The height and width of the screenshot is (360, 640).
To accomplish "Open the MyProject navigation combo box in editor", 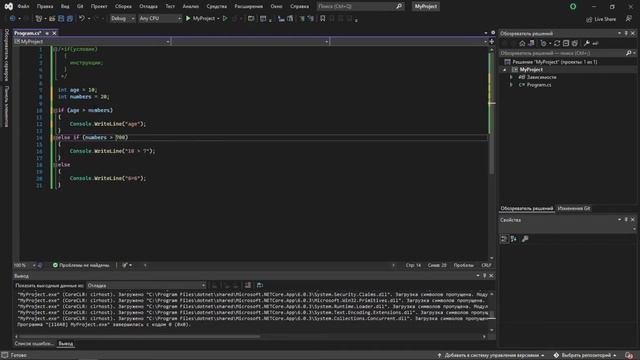I will coord(92,42).
